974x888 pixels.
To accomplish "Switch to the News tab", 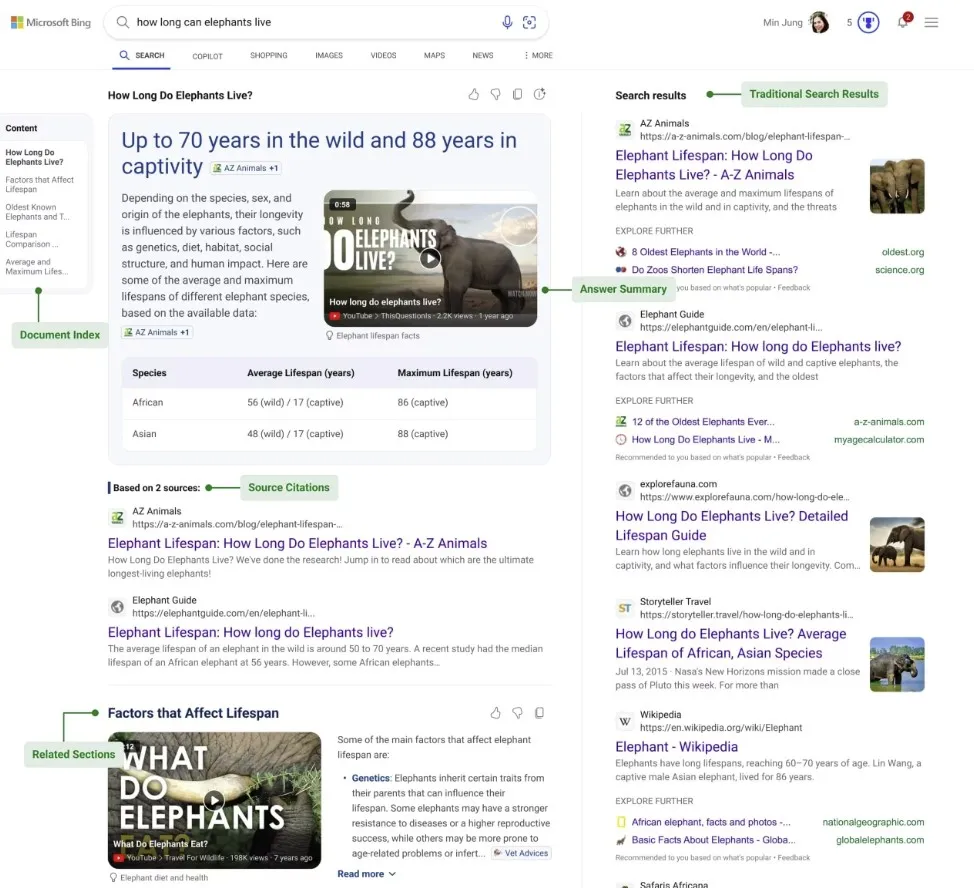I will point(483,55).
